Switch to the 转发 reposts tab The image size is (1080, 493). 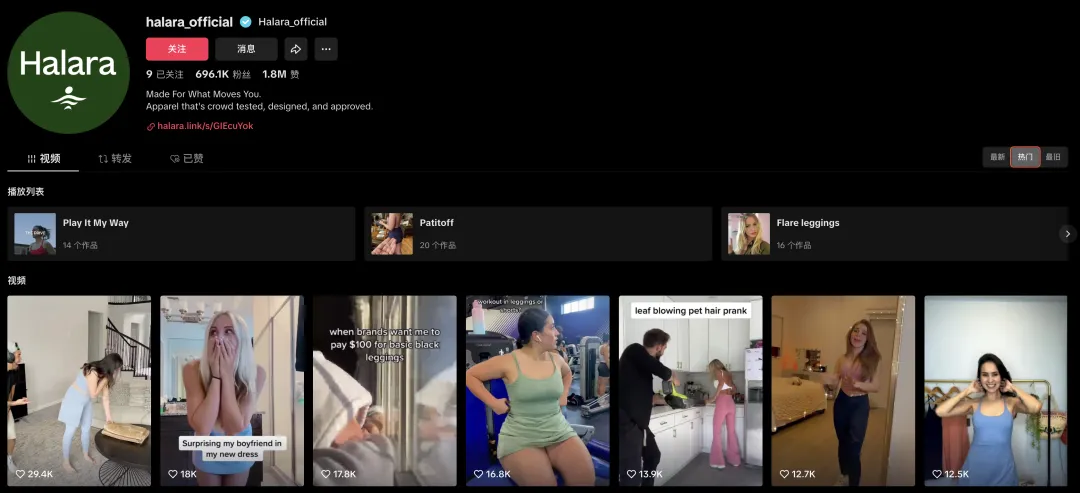point(115,158)
